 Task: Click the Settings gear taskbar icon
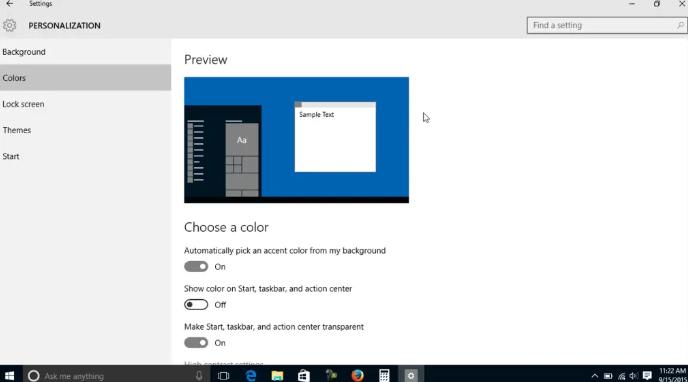pyautogui.click(x=411, y=376)
